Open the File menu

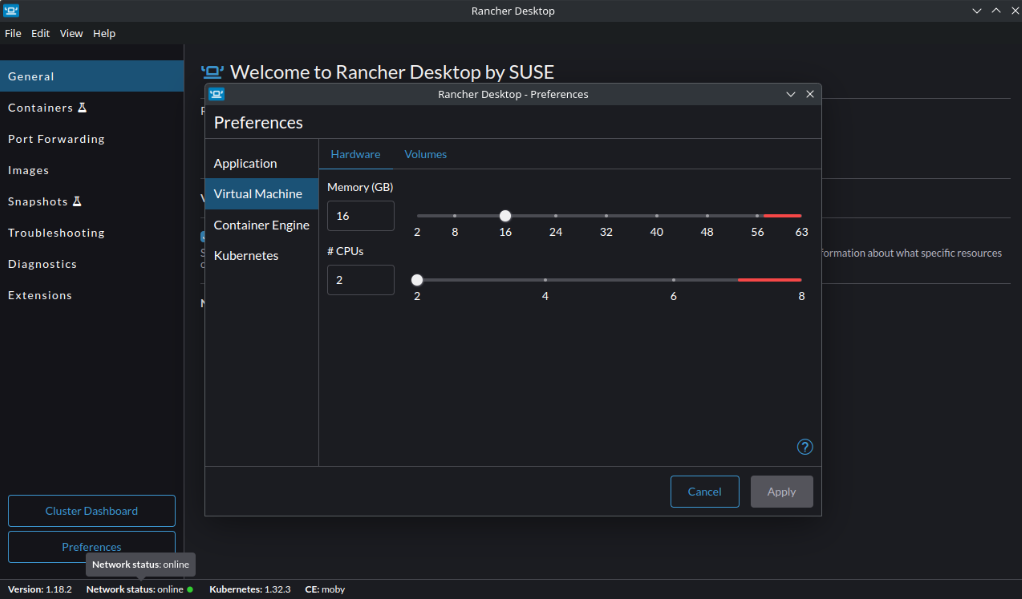[x=13, y=33]
